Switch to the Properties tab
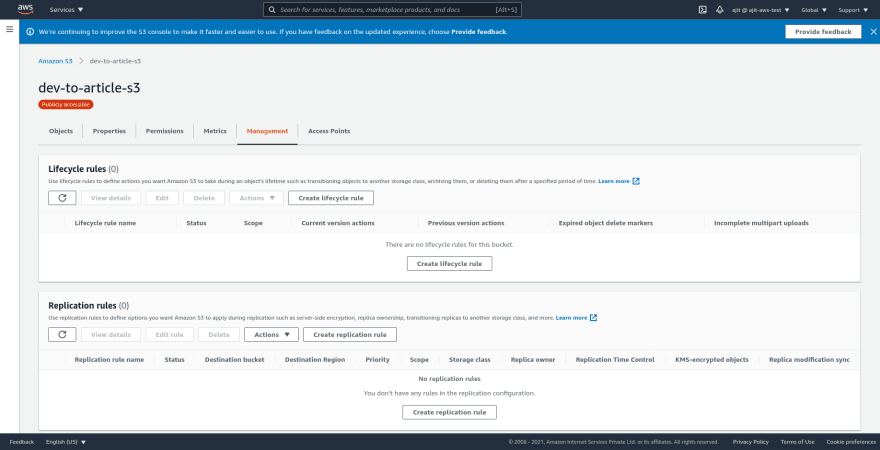Image resolution: width=880 pixels, height=450 pixels. coord(109,131)
